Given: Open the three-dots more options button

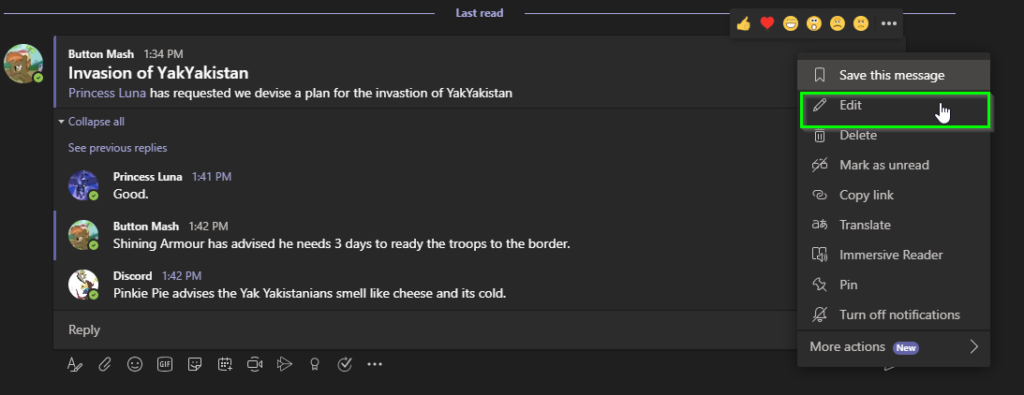Looking at the screenshot, I should [889, 24].
